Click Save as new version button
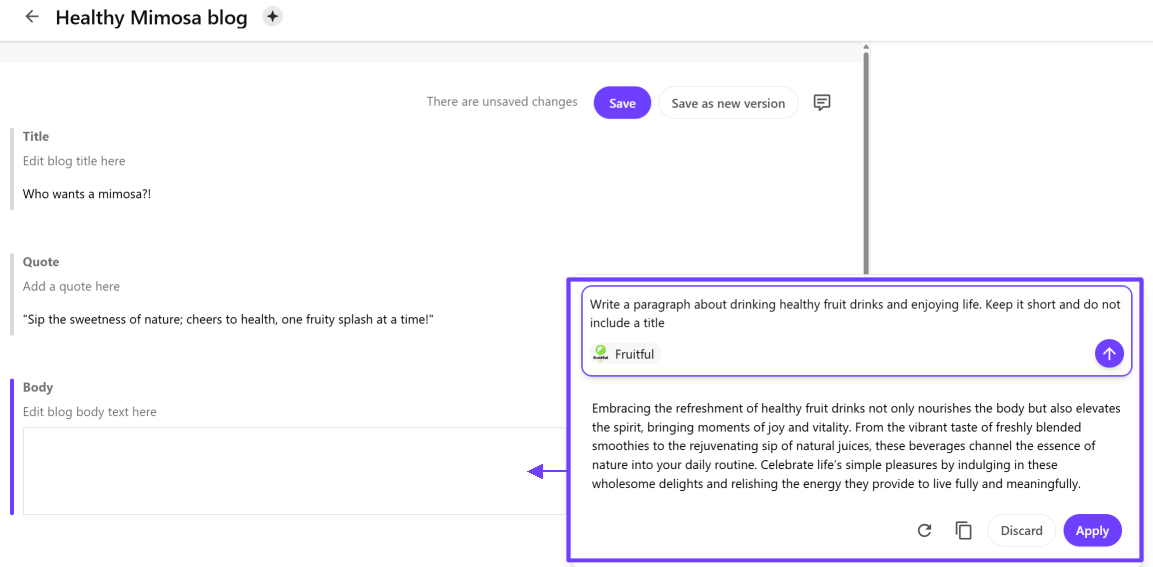The width and height of the screenshot is (1153, 567). pos(728,103)
